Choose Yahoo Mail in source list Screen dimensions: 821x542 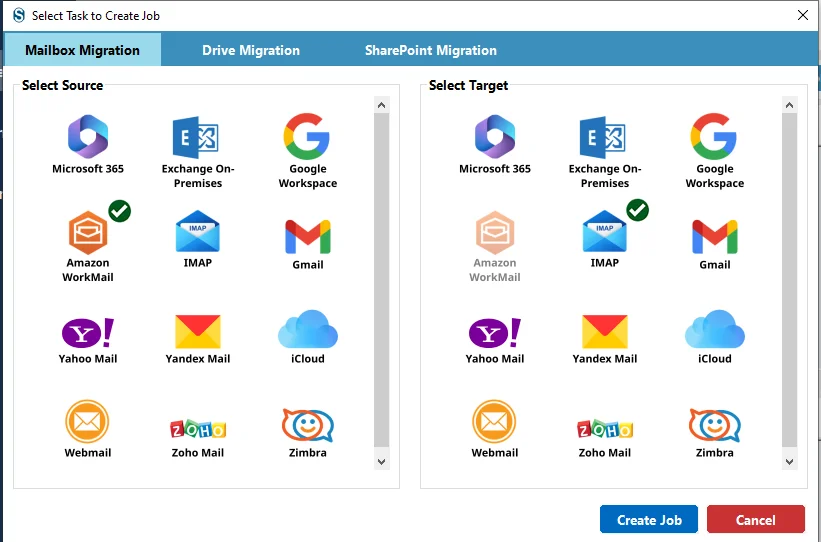[x=88, y=340]
